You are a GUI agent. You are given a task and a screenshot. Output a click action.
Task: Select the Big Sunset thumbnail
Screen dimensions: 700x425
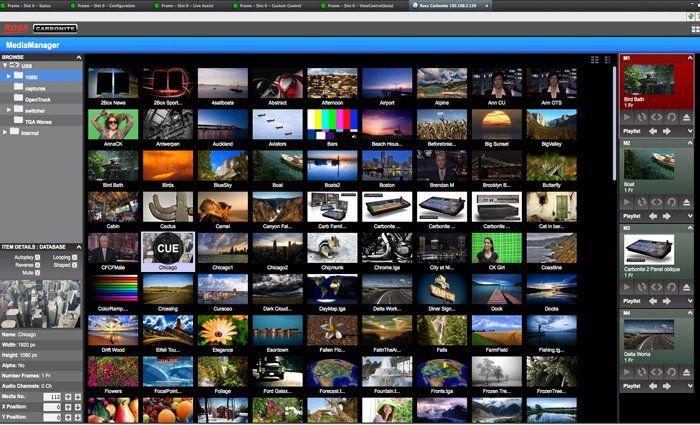(x=496, y=128)
